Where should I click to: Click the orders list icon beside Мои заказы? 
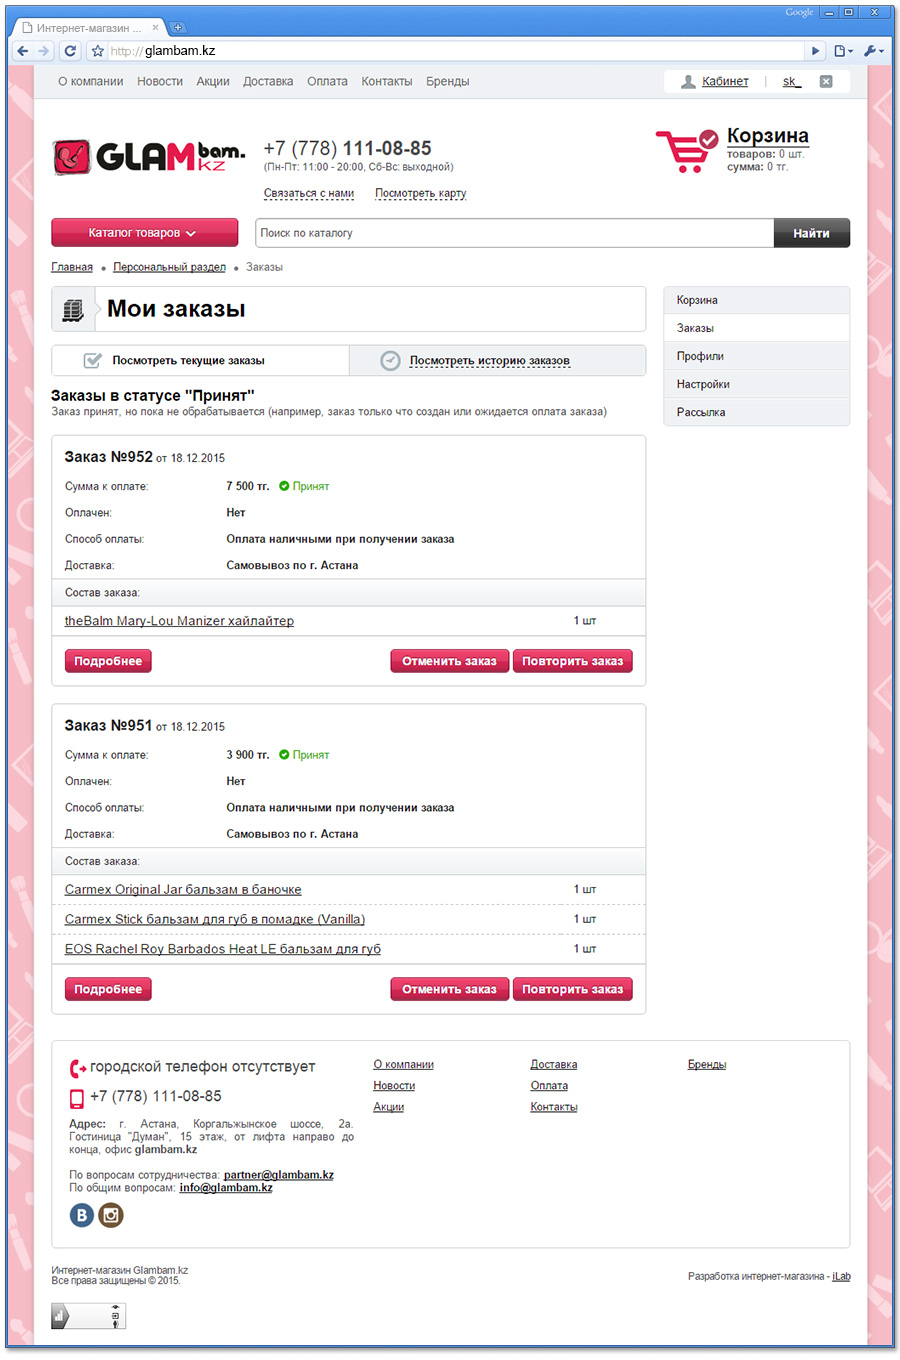pyautogui.click(x=73, y=310)
